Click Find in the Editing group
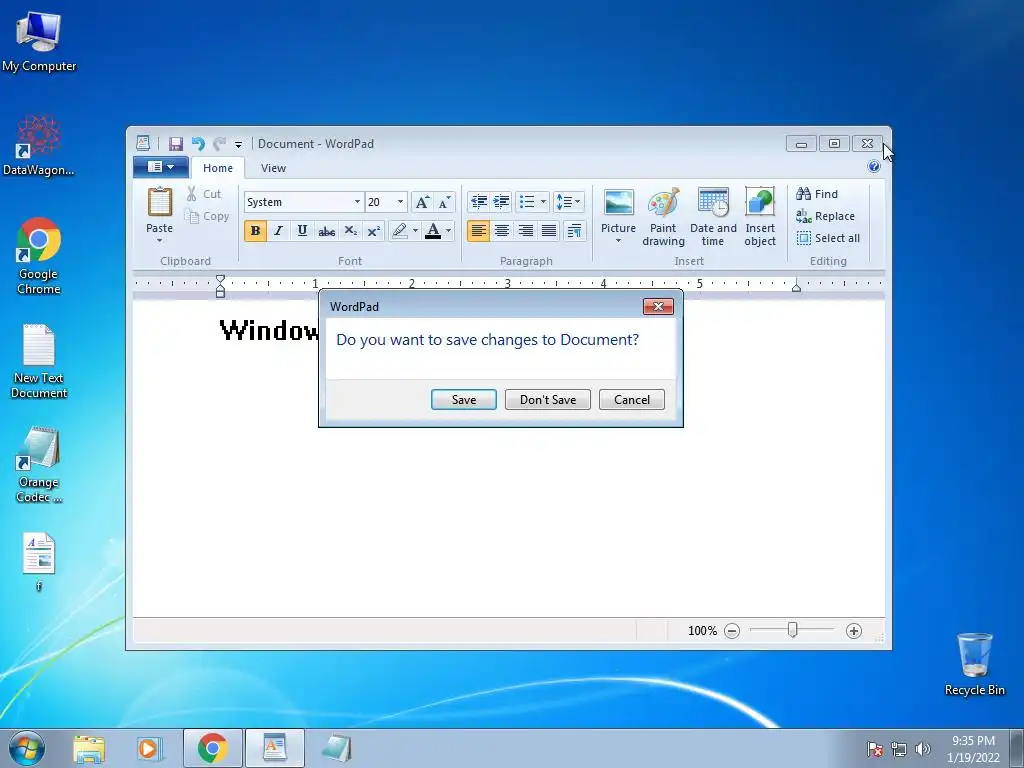The image size is (1024, 768). click(x=817, y=194)
